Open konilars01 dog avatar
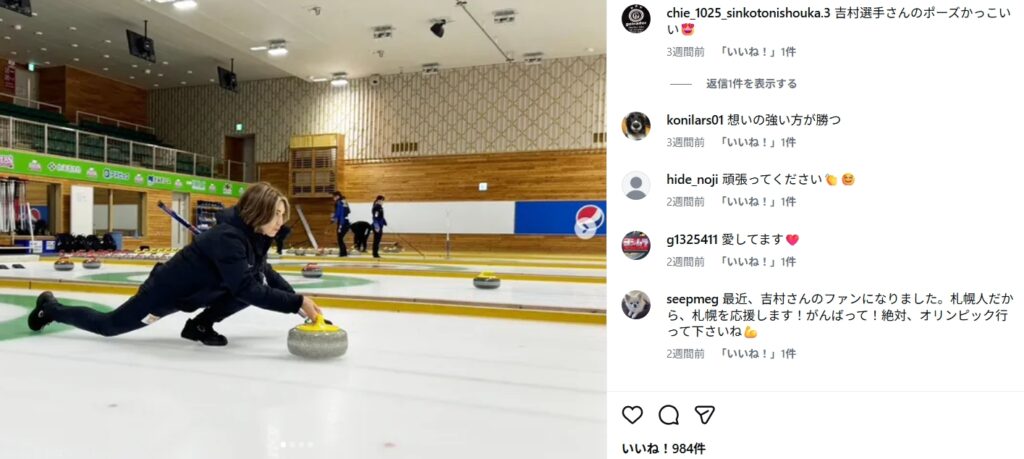 click(635, 125)
